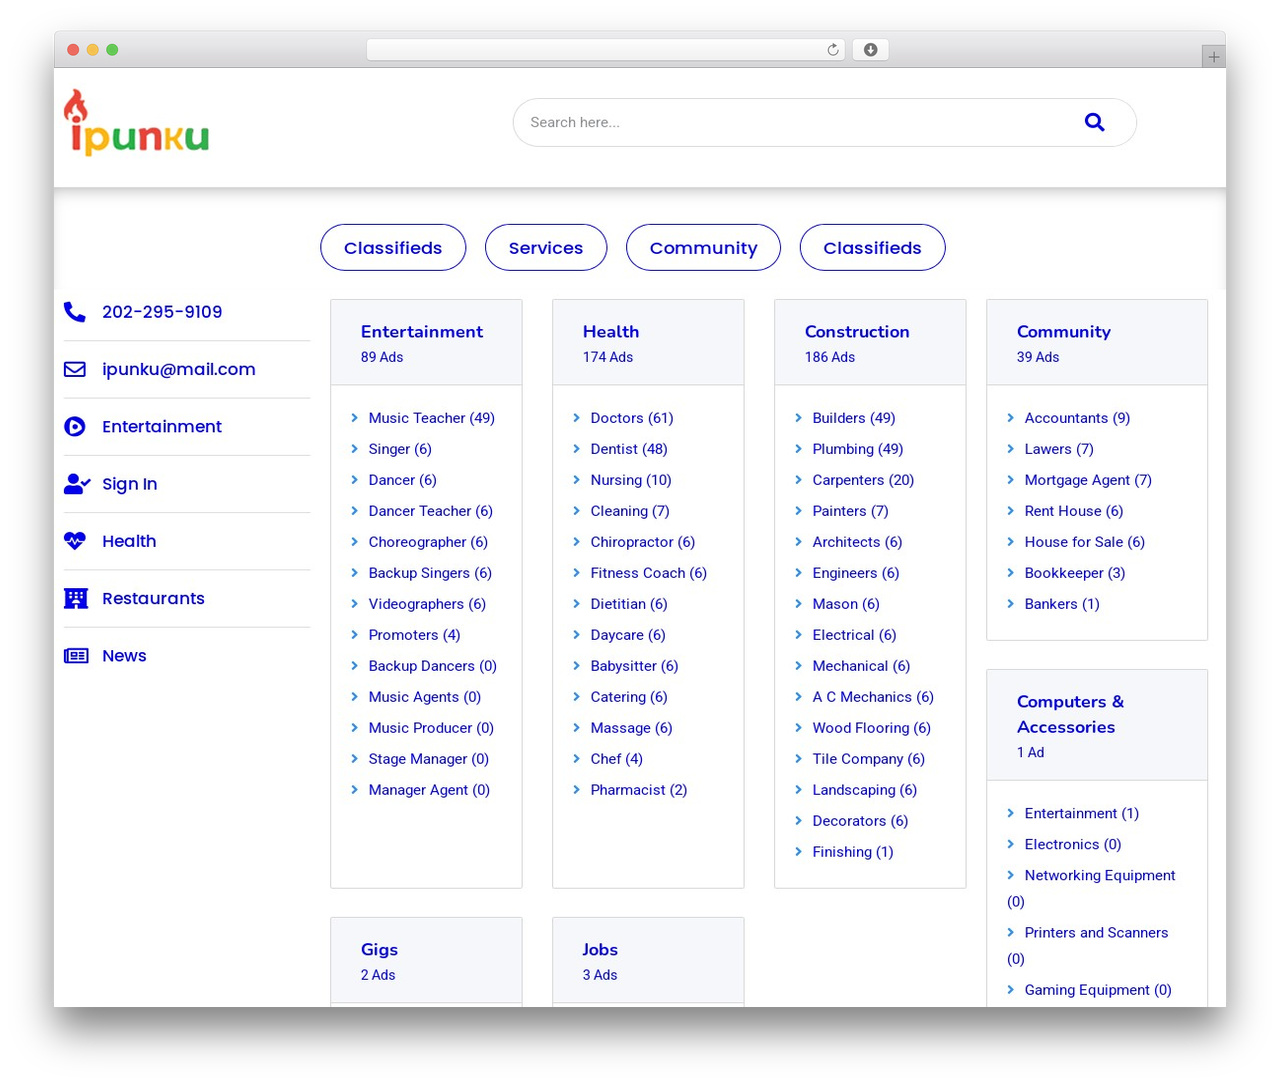Click the user-check icon beside Sign In
Image resolution: width=1280 pixels, height=1084 pixels.
77,484
